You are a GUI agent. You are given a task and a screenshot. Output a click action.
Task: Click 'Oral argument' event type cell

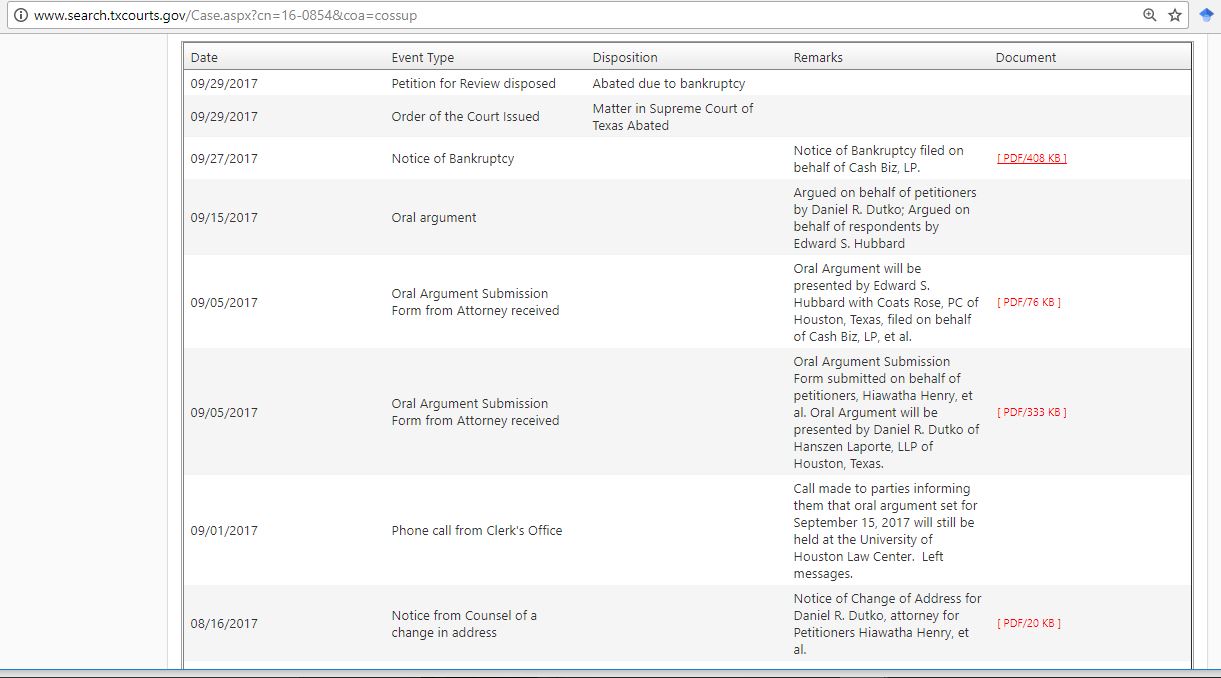tap(434, 217)
